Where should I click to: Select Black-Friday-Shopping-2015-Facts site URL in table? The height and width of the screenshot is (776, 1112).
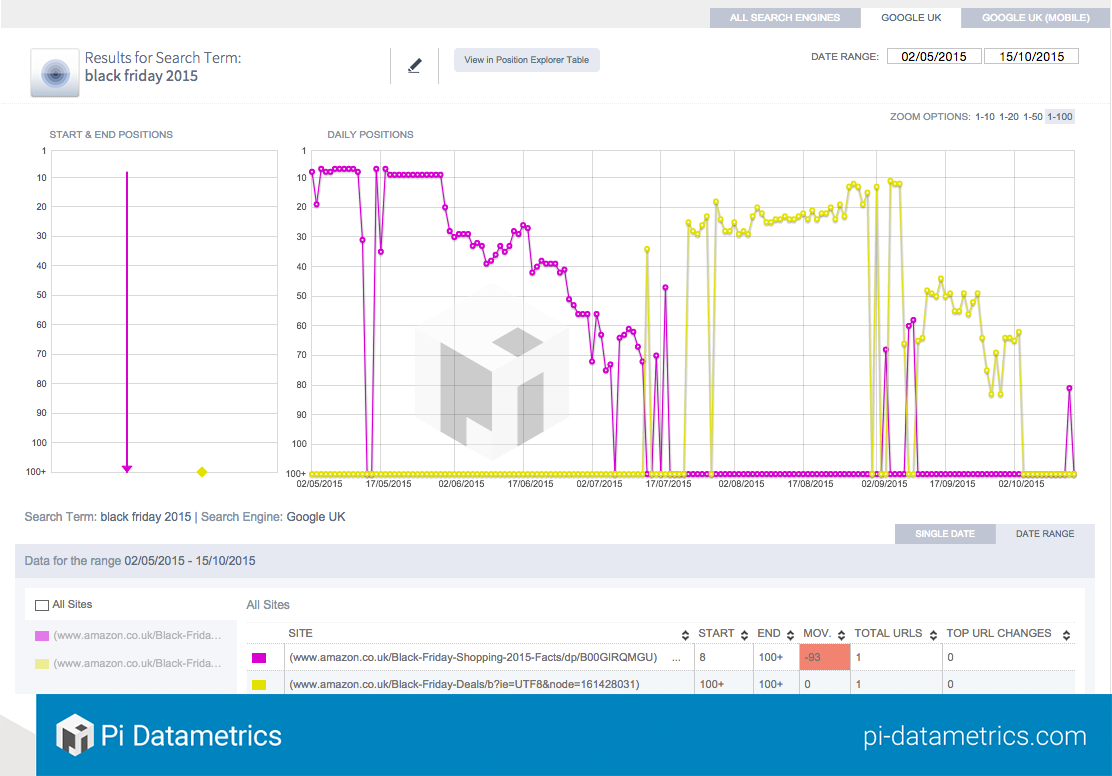473,658
